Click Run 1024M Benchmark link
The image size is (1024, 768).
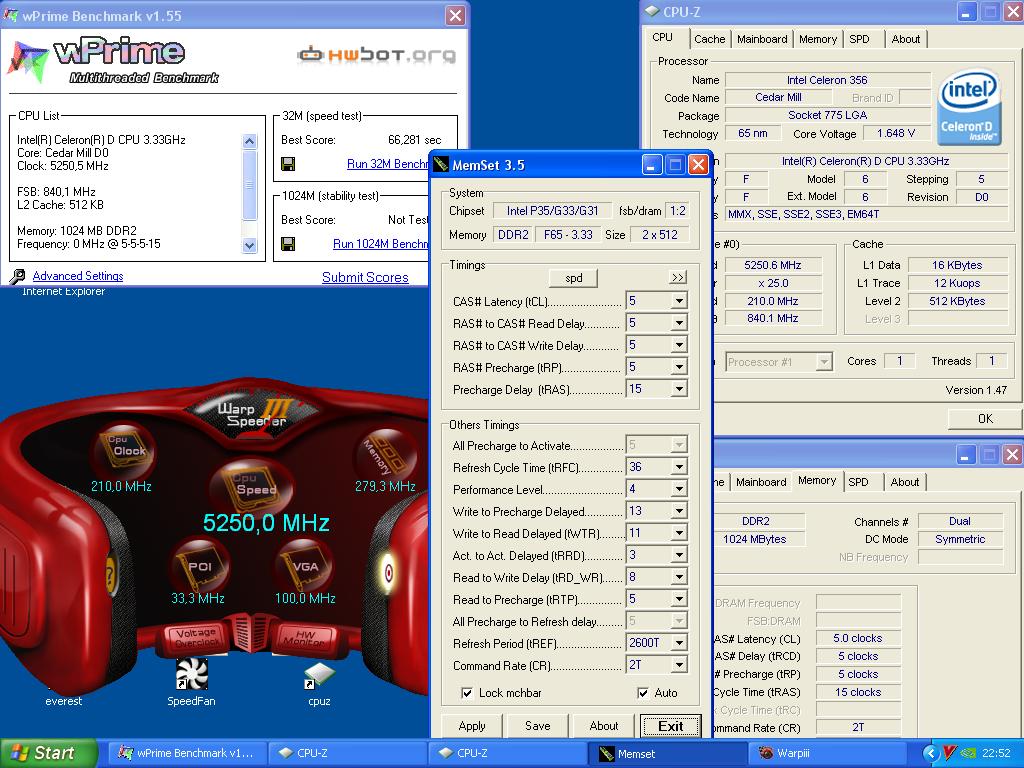pos(381,244)
